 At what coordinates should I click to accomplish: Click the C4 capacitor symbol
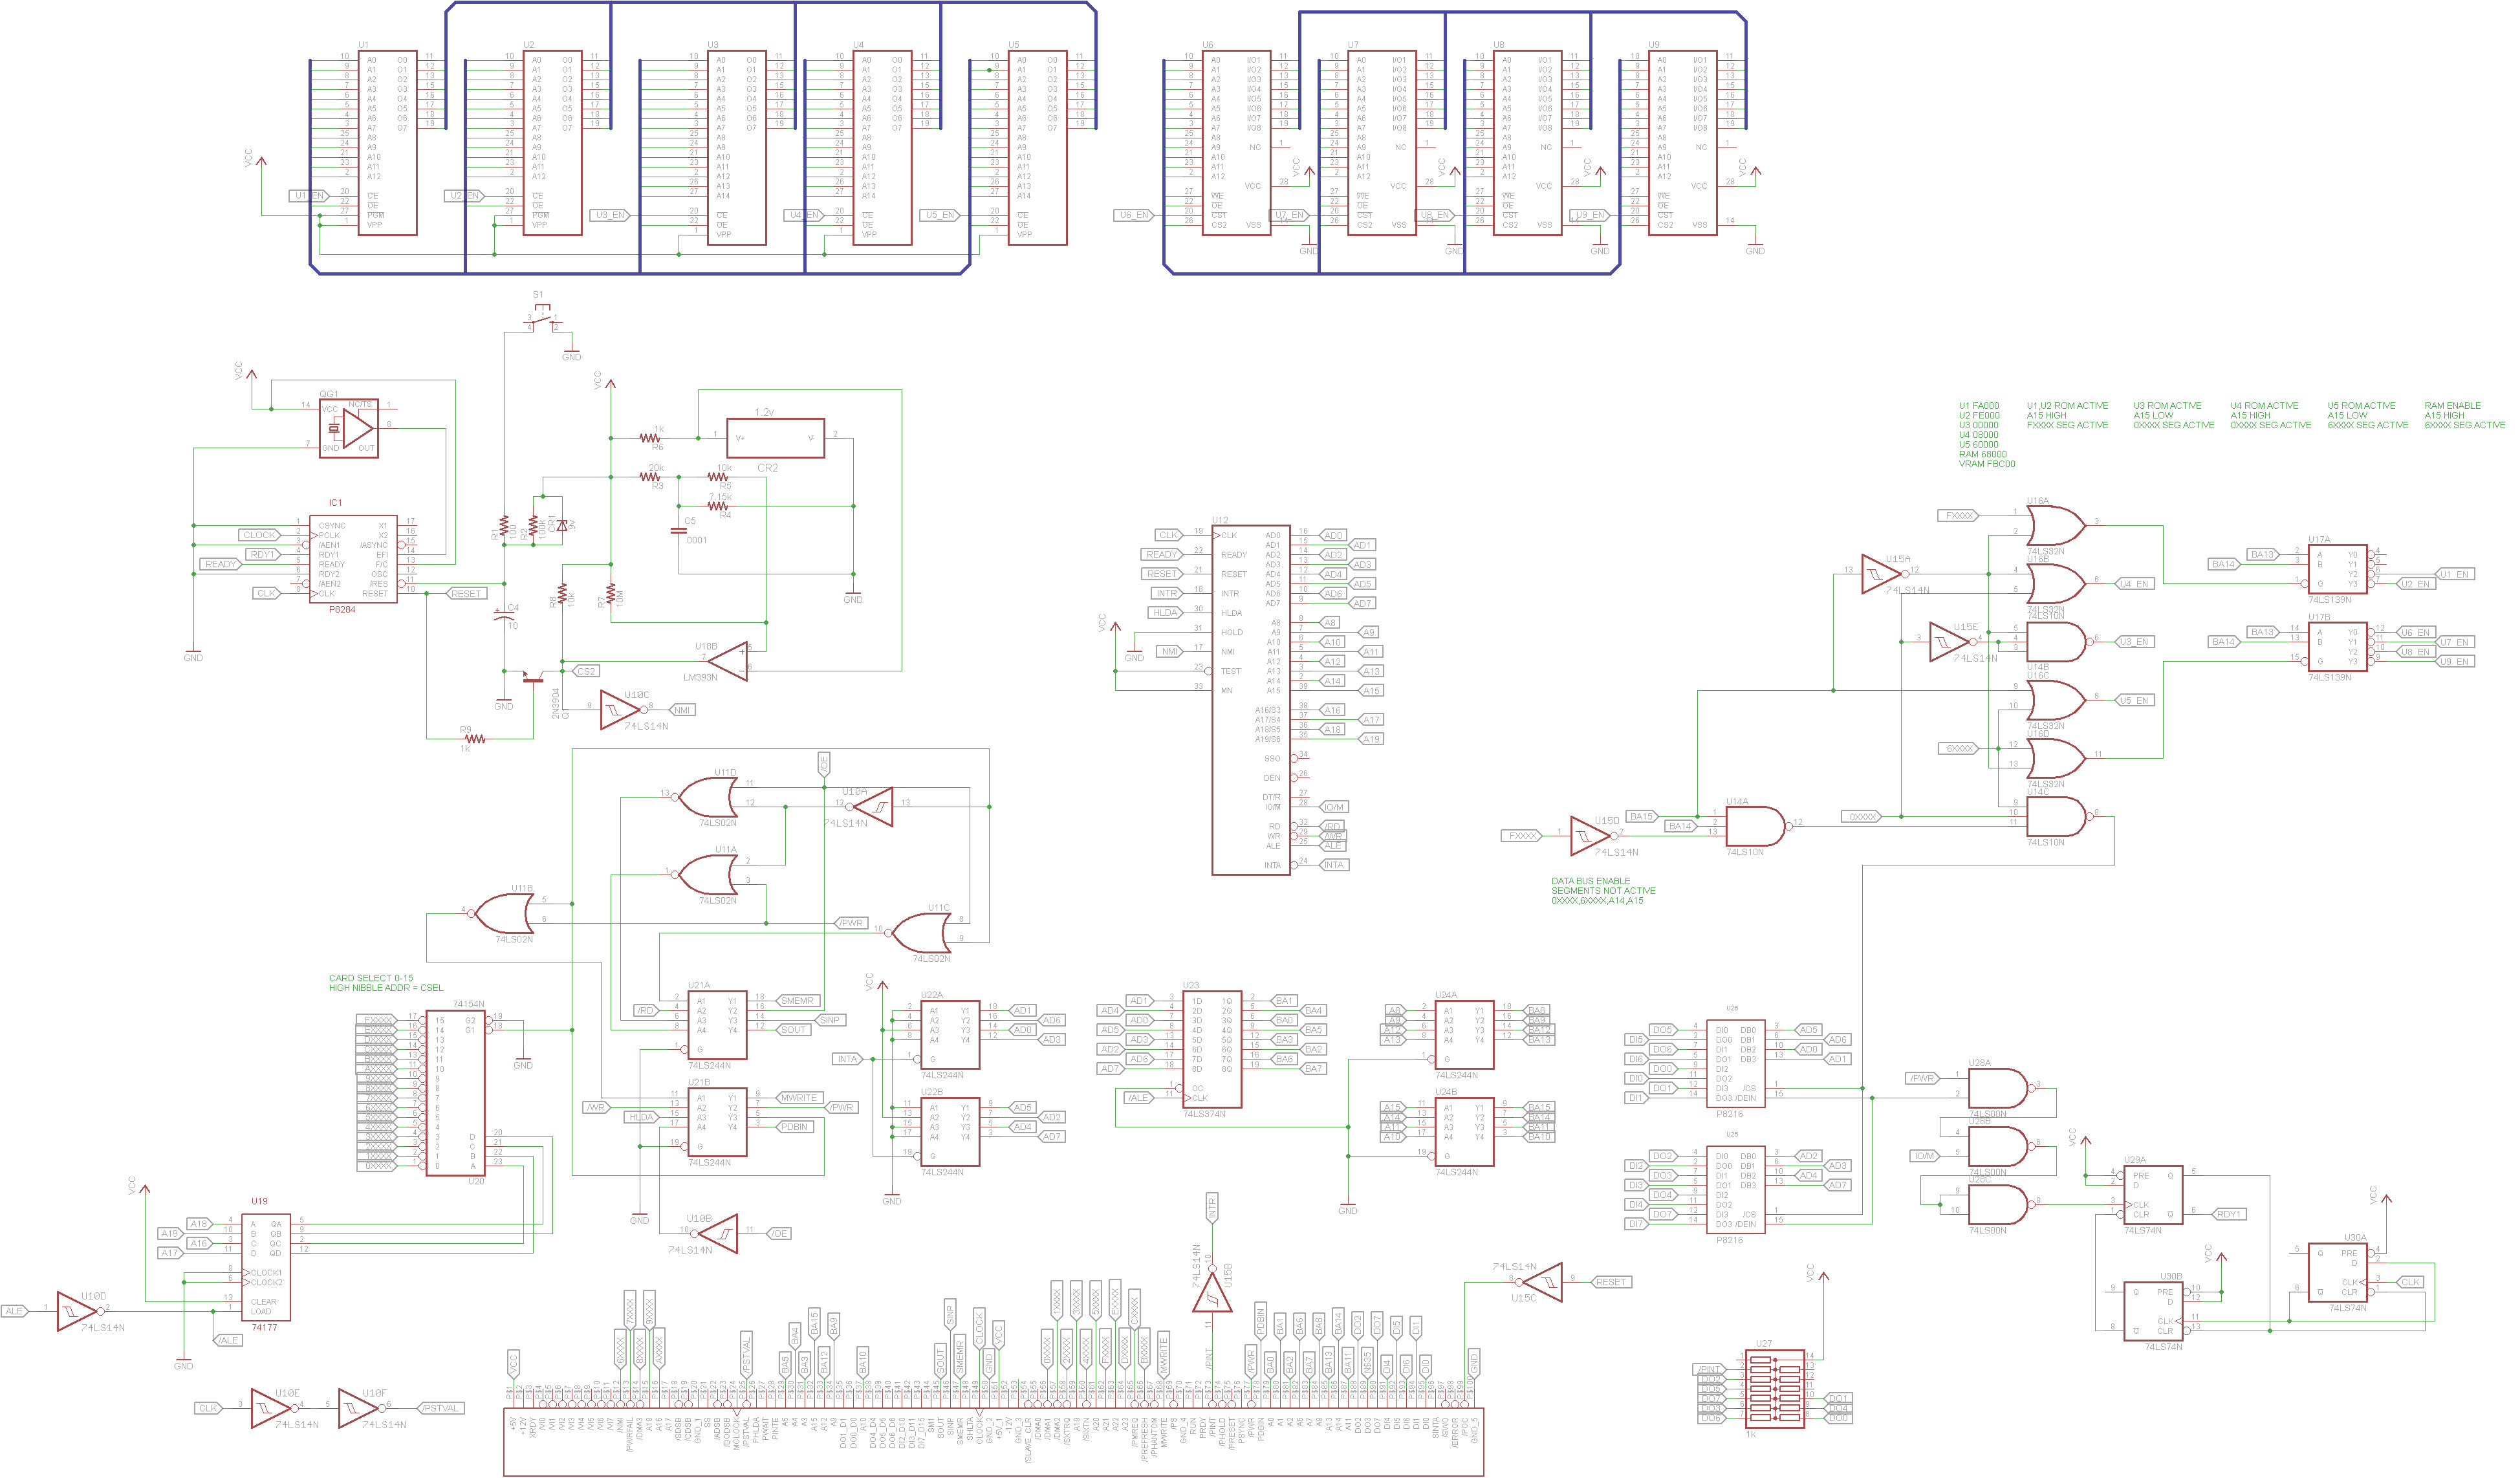tap(504, 617)
